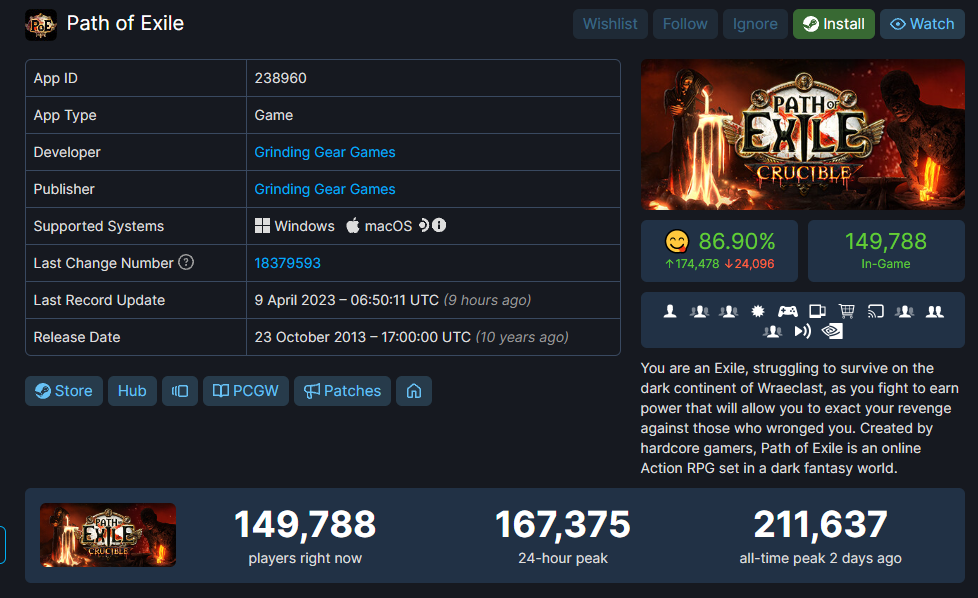Open the Hub button
The width and height of the screenshot is (978, 598).
click(132, 391)
